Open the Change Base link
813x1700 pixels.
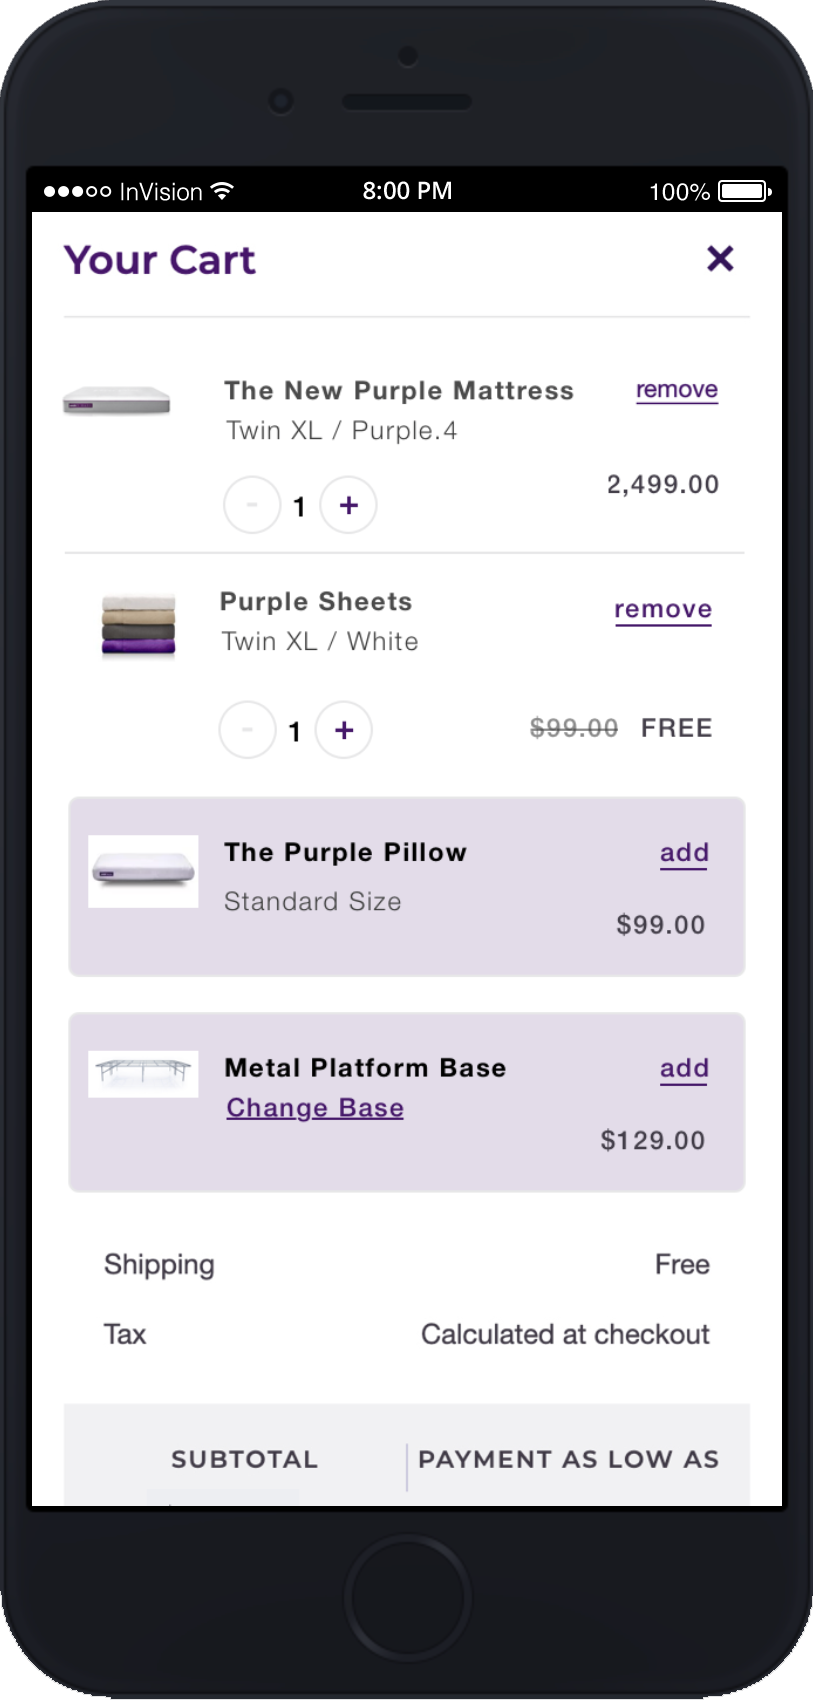(315, 1108)
